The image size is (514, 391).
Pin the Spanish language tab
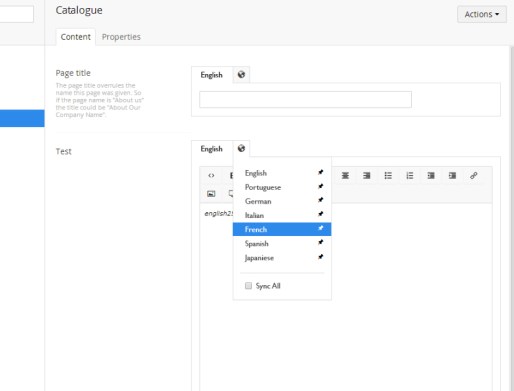(320, 242)
